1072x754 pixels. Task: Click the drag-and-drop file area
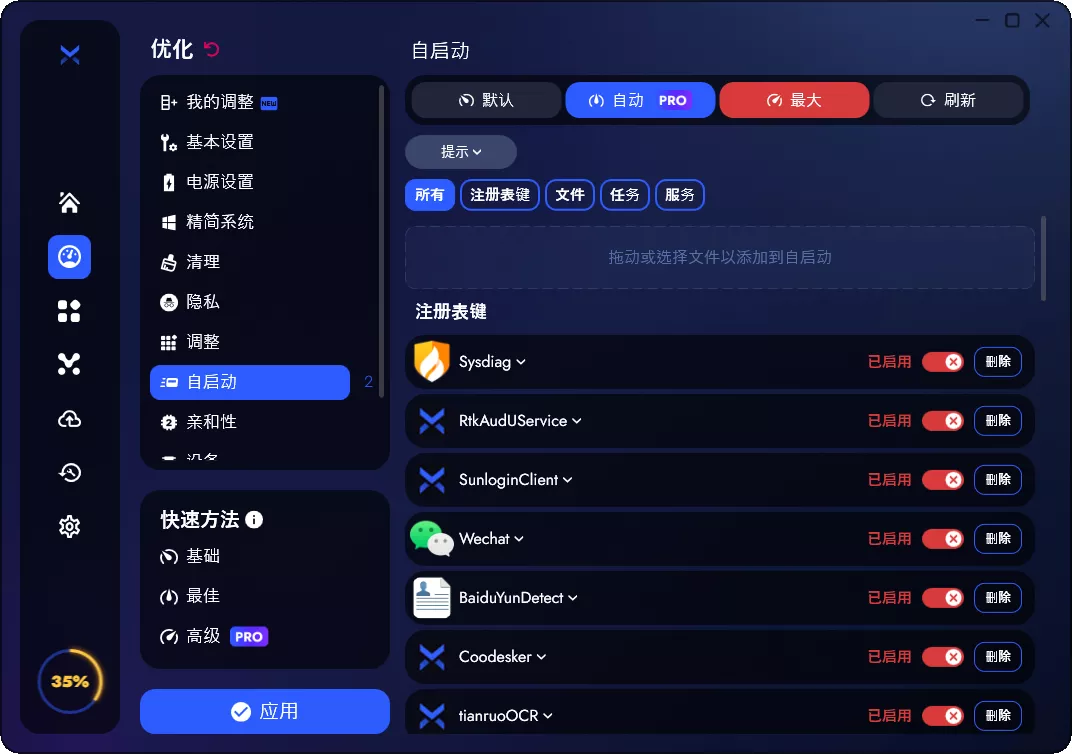pos(719,258)
